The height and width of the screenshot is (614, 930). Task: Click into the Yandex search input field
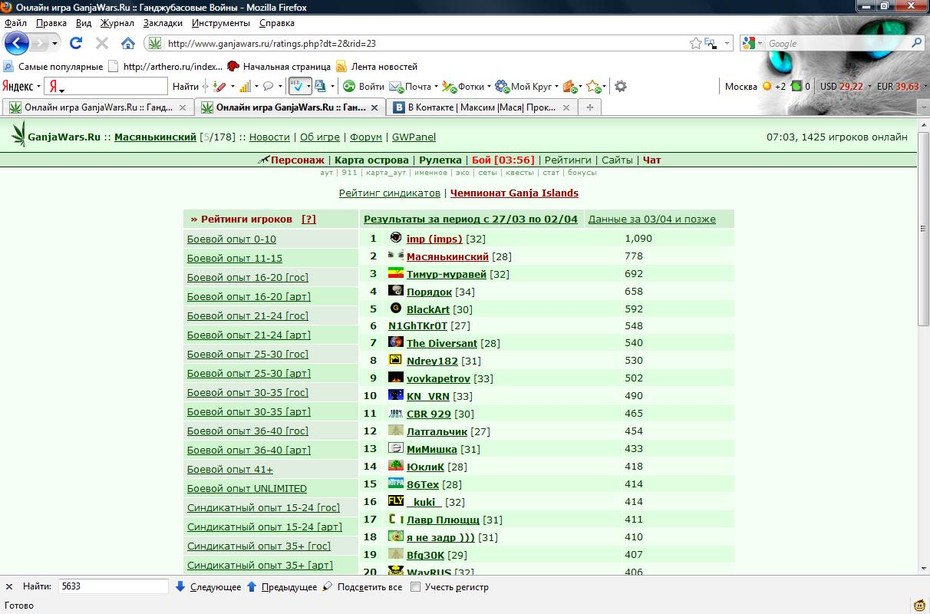coord(106,87)
